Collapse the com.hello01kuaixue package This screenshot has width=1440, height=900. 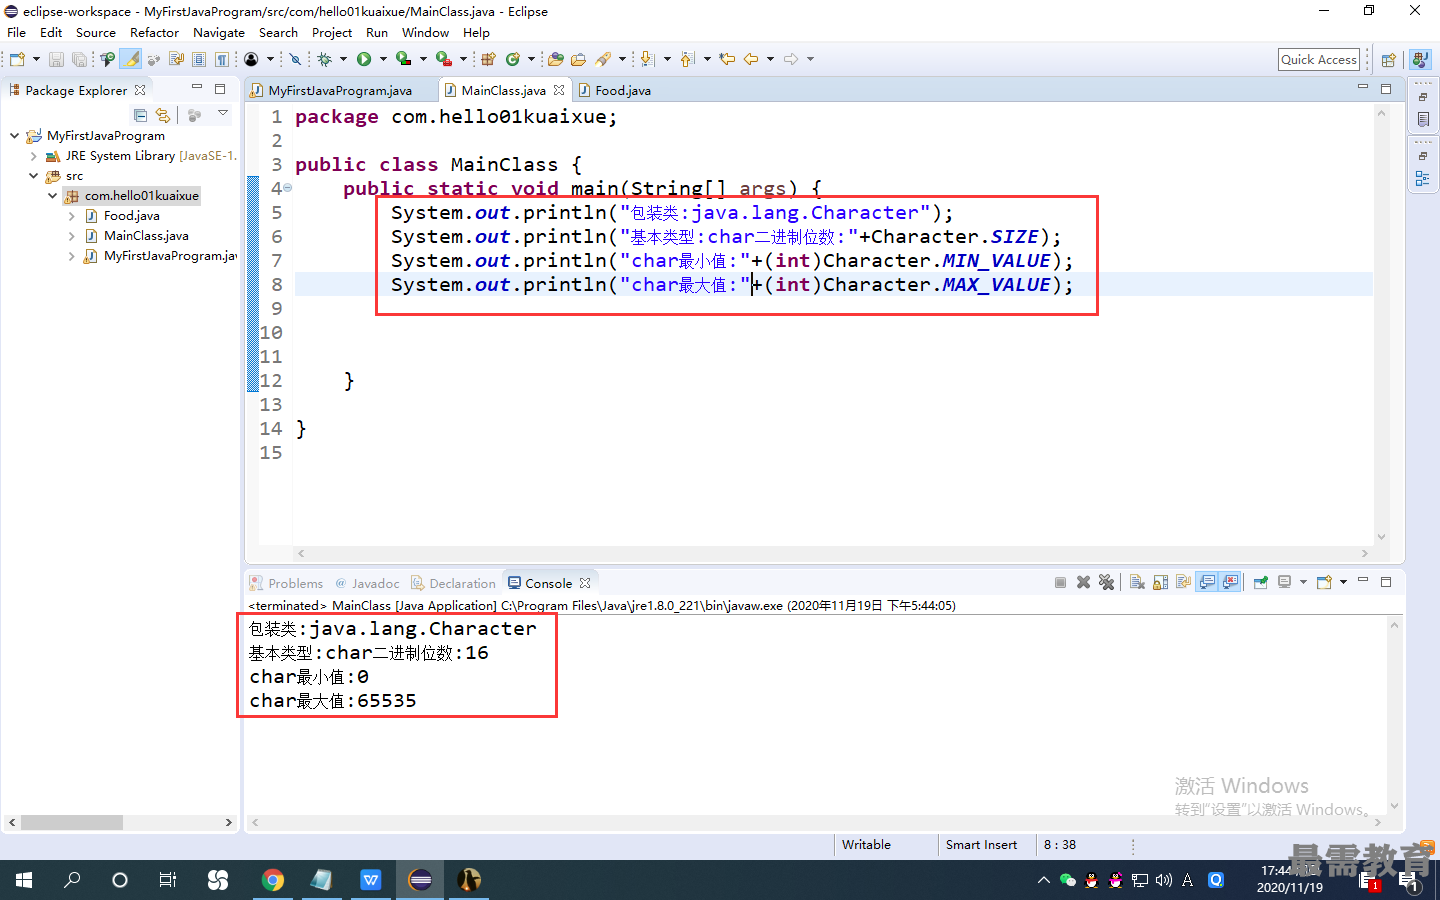pos(52,196)
